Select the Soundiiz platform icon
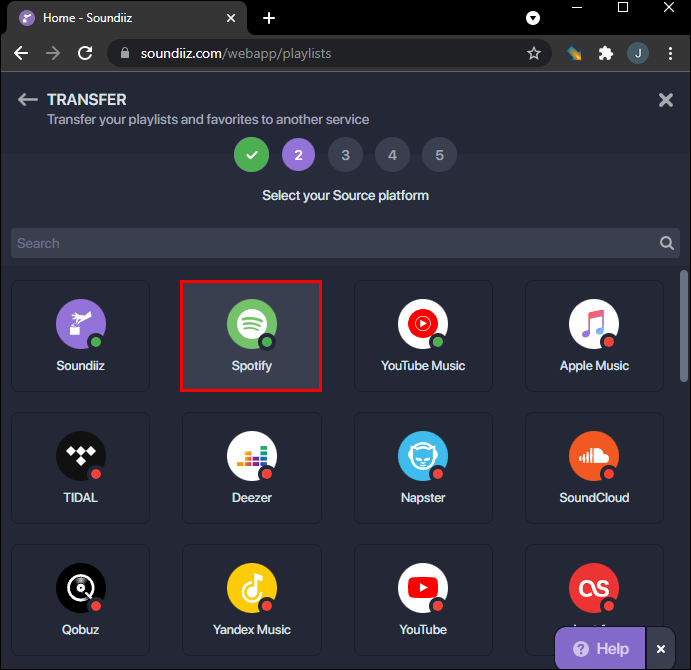 (80, 335)
